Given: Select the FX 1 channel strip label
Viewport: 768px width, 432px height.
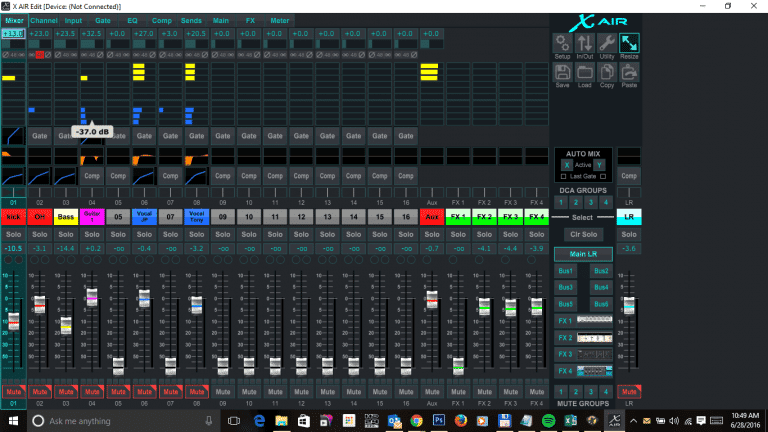Looking at the screenshot, I should coord(458,216).
